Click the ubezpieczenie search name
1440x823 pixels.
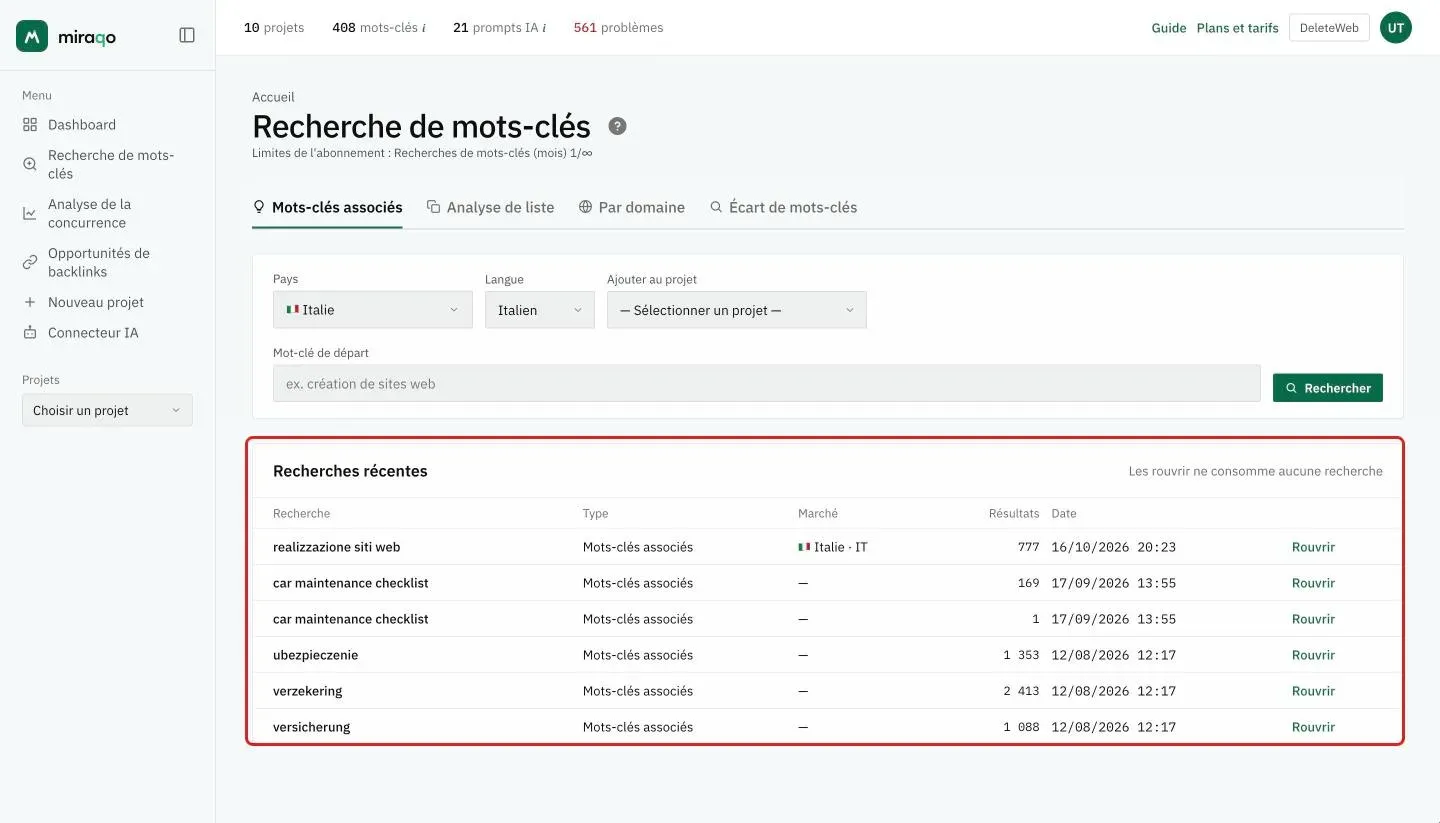coord(315,655)
